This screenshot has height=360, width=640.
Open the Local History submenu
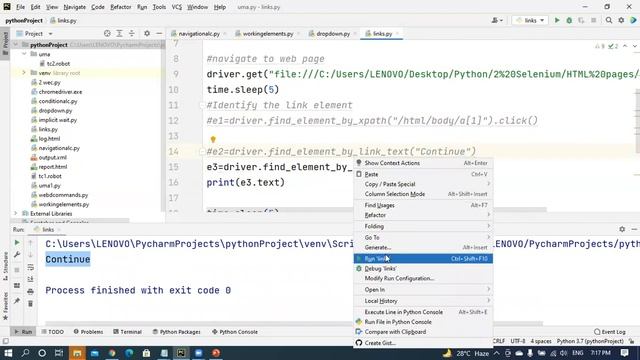(423, 301)
